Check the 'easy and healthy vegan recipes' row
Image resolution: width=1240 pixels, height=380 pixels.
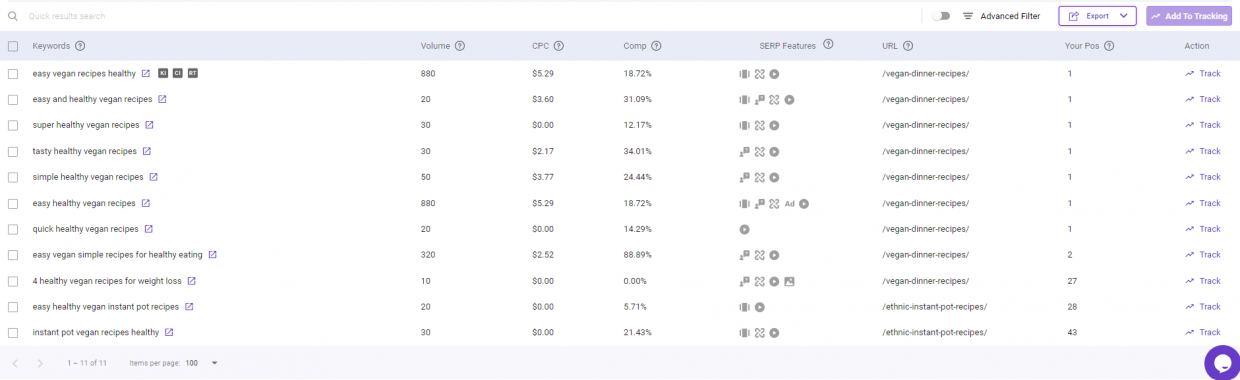click(x=13, y=99)
